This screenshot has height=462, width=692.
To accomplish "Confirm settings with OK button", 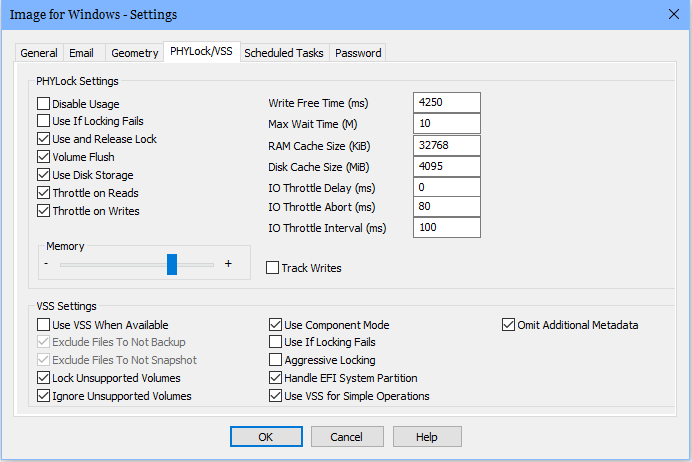I will point(266,437).
